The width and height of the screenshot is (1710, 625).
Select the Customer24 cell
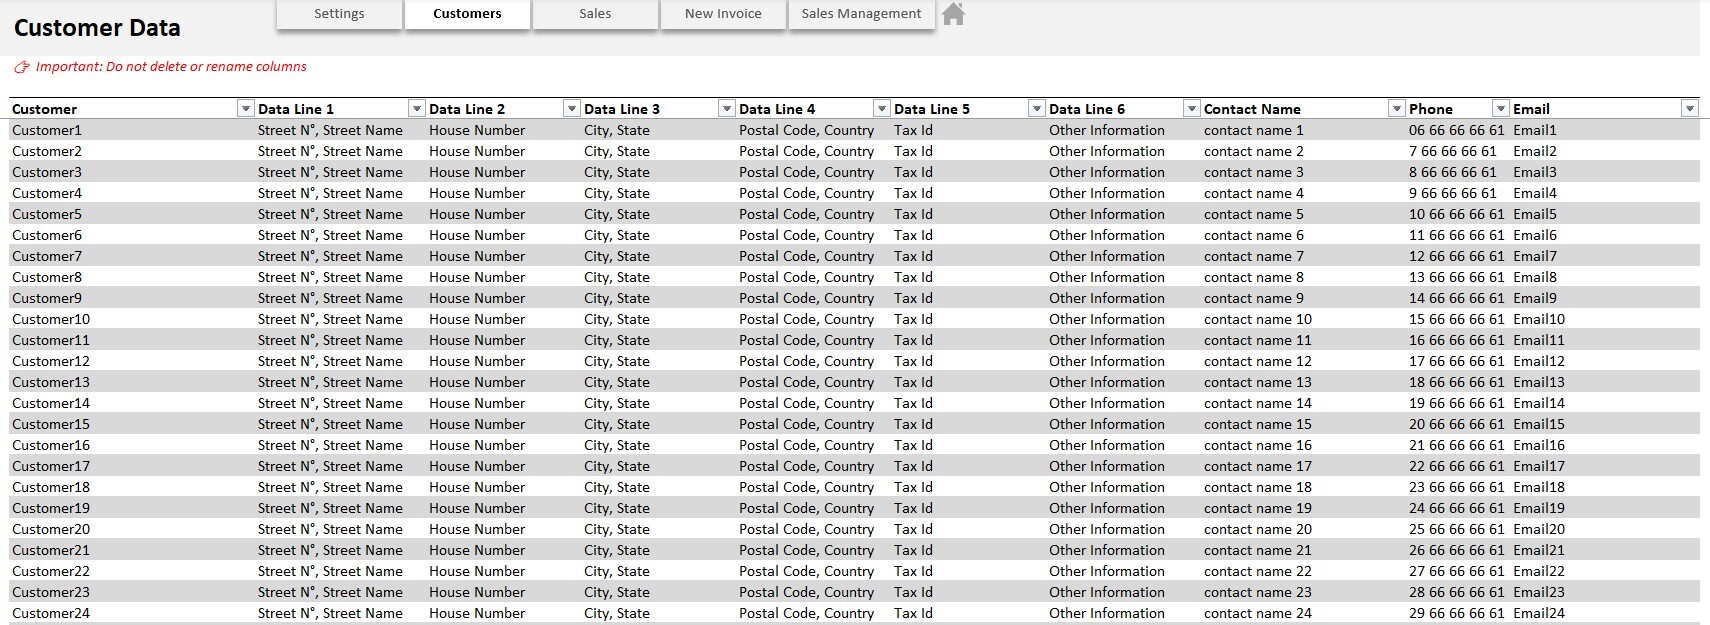click(x=132, y=613)
